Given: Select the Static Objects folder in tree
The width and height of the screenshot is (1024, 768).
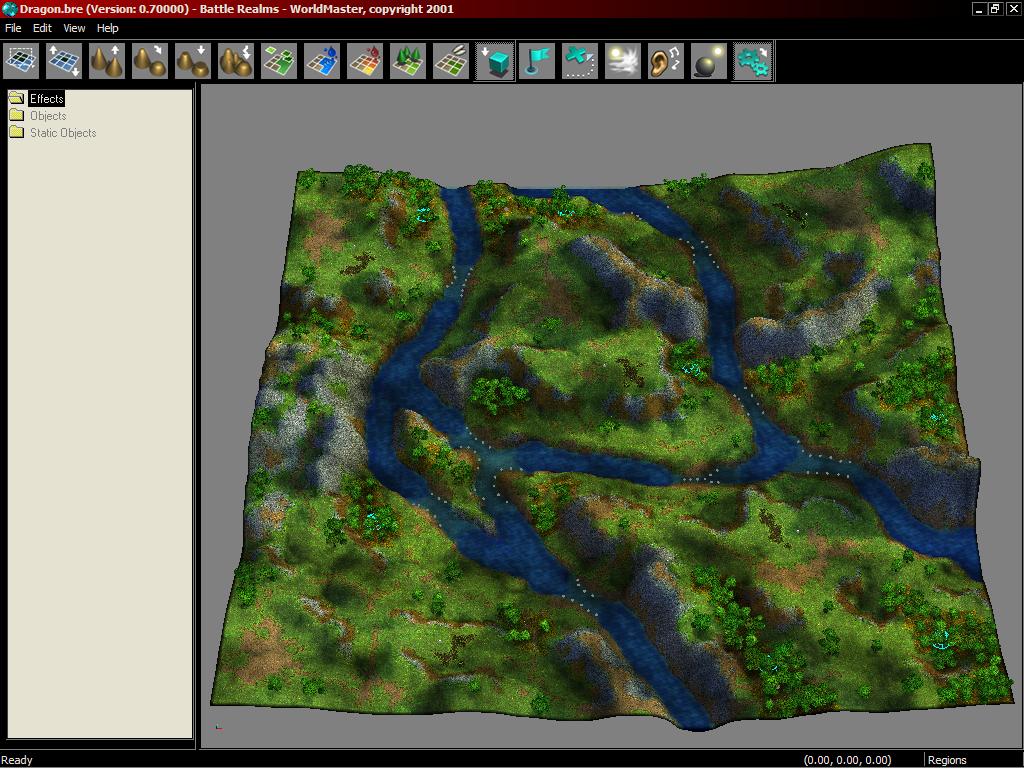Looking at the screenshot, I should 63,133.
